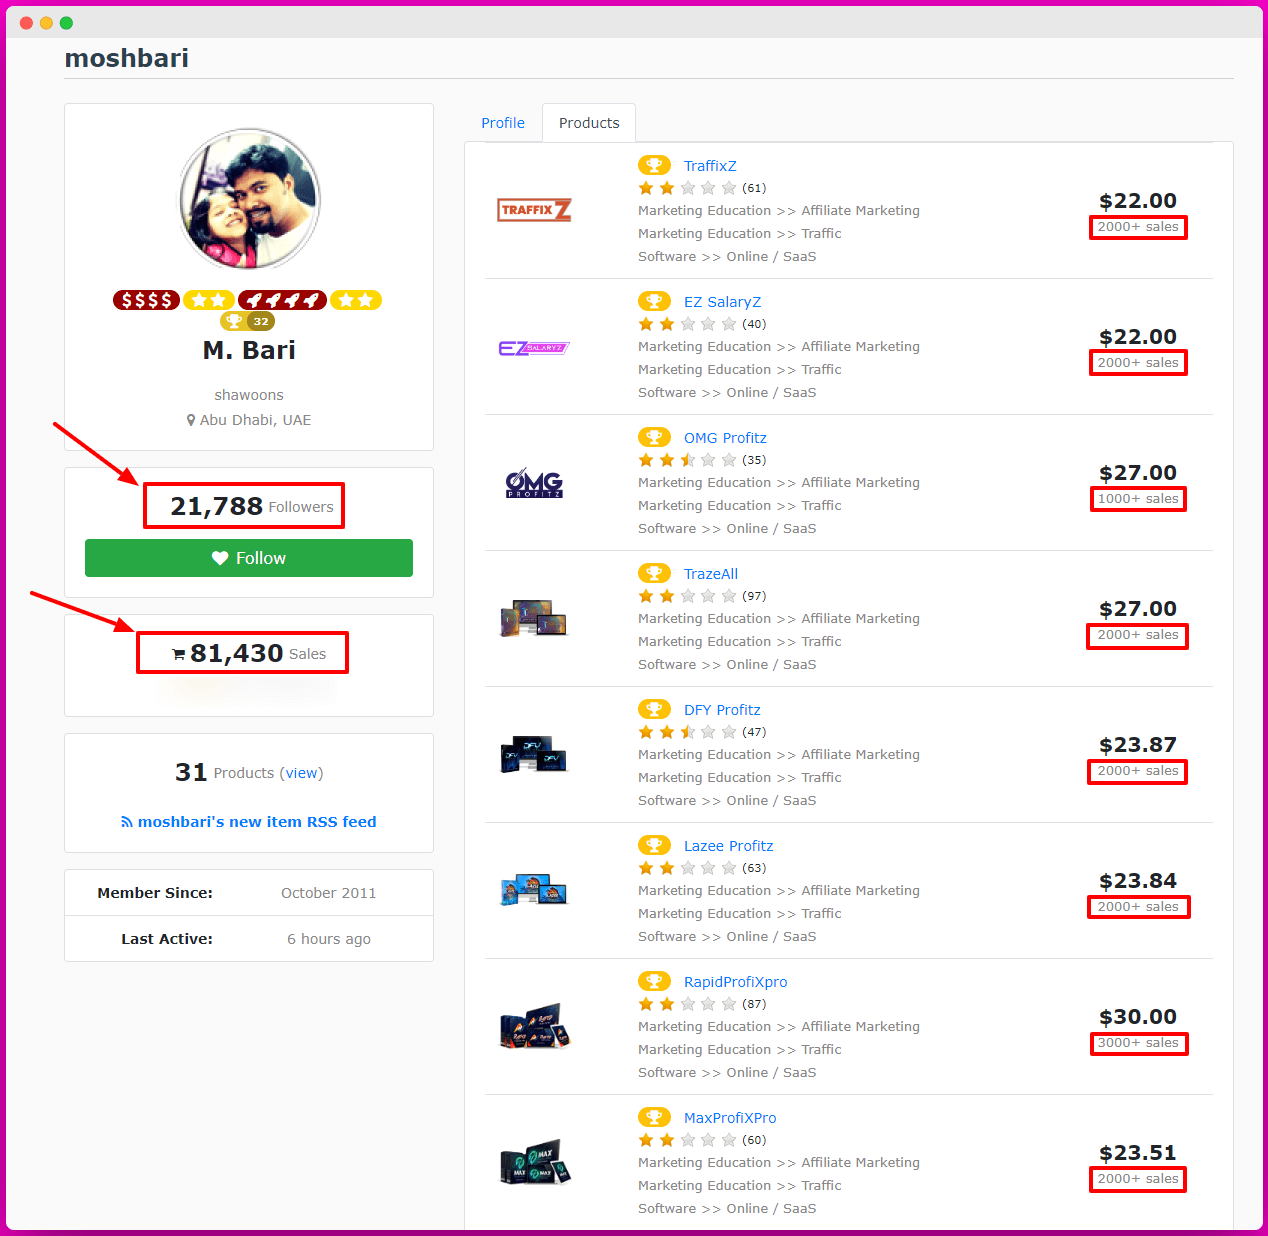Select the Products tab
Viewport: 1268px width, 1236px height.
click(589, 123)
